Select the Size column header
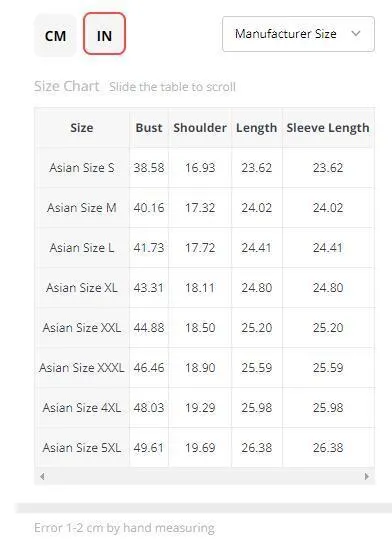 (x=82, y=128)
